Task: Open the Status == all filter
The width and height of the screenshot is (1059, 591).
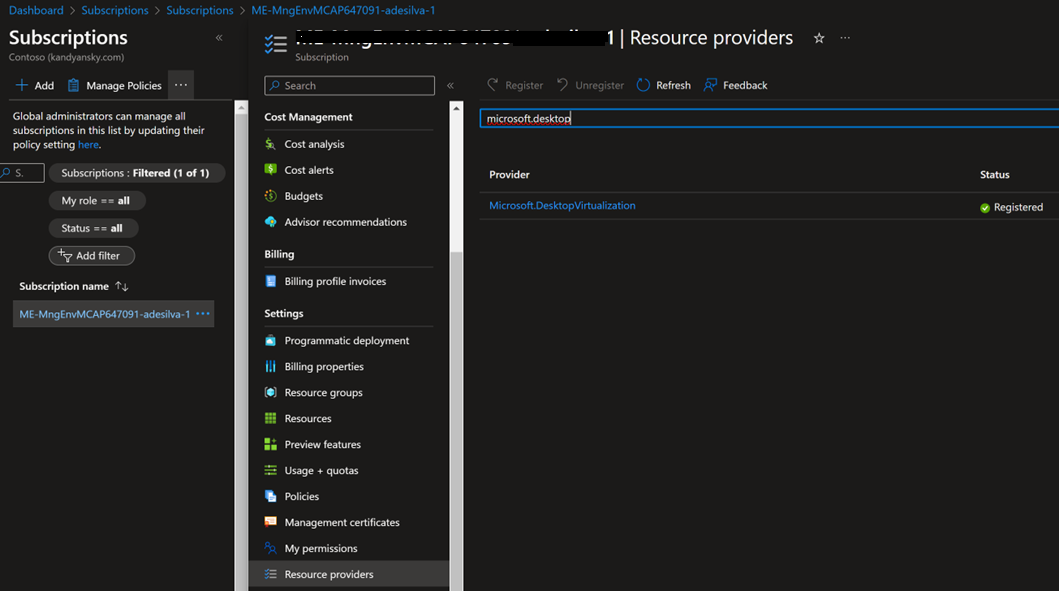Action: coord(93,228)
